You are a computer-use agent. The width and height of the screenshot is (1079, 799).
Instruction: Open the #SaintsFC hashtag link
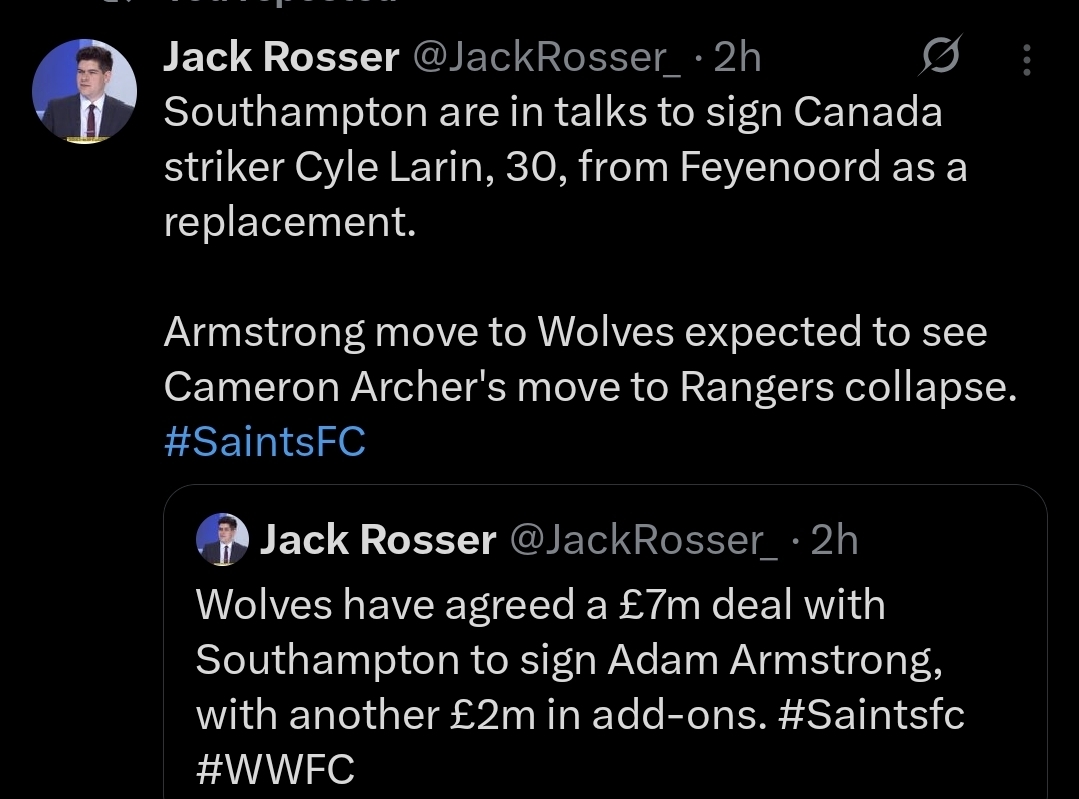click(263, 441)
